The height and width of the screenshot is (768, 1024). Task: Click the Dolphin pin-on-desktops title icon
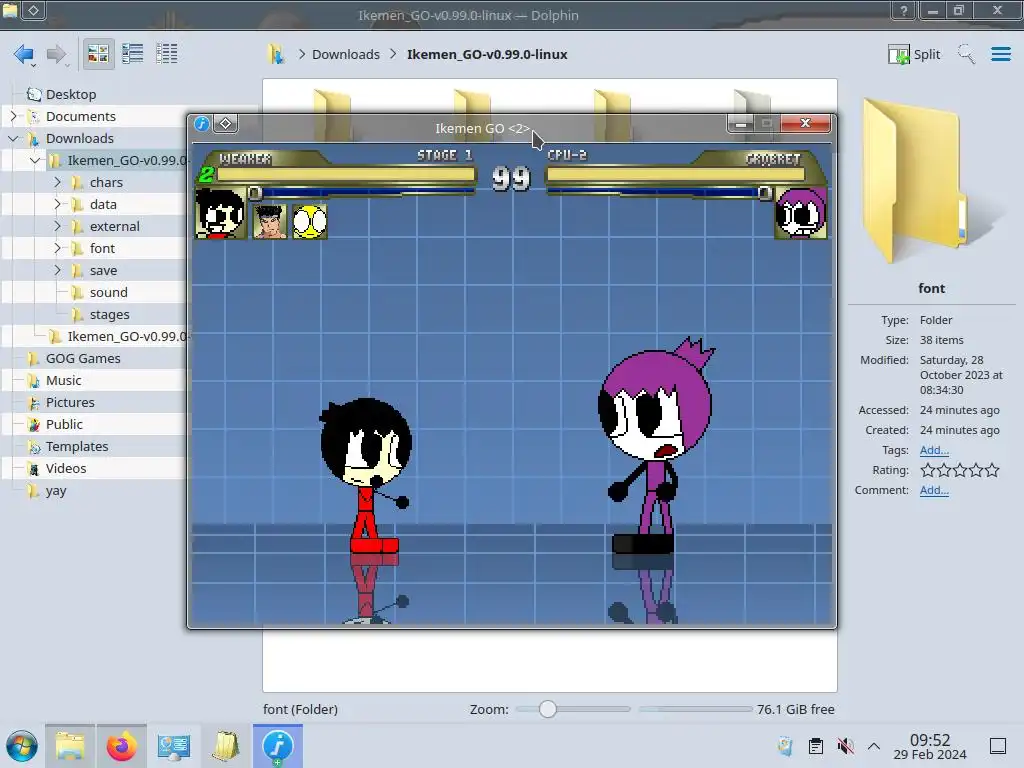34,10
